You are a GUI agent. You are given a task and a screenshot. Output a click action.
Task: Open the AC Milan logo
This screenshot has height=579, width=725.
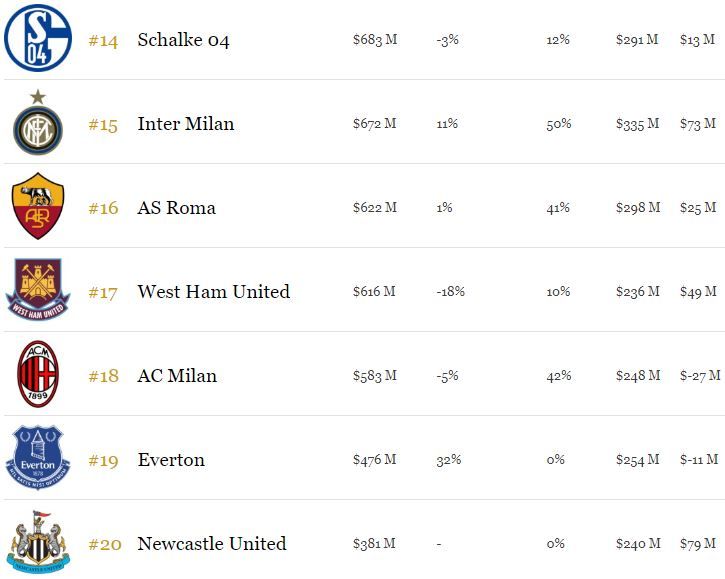(x=38, y=374)
